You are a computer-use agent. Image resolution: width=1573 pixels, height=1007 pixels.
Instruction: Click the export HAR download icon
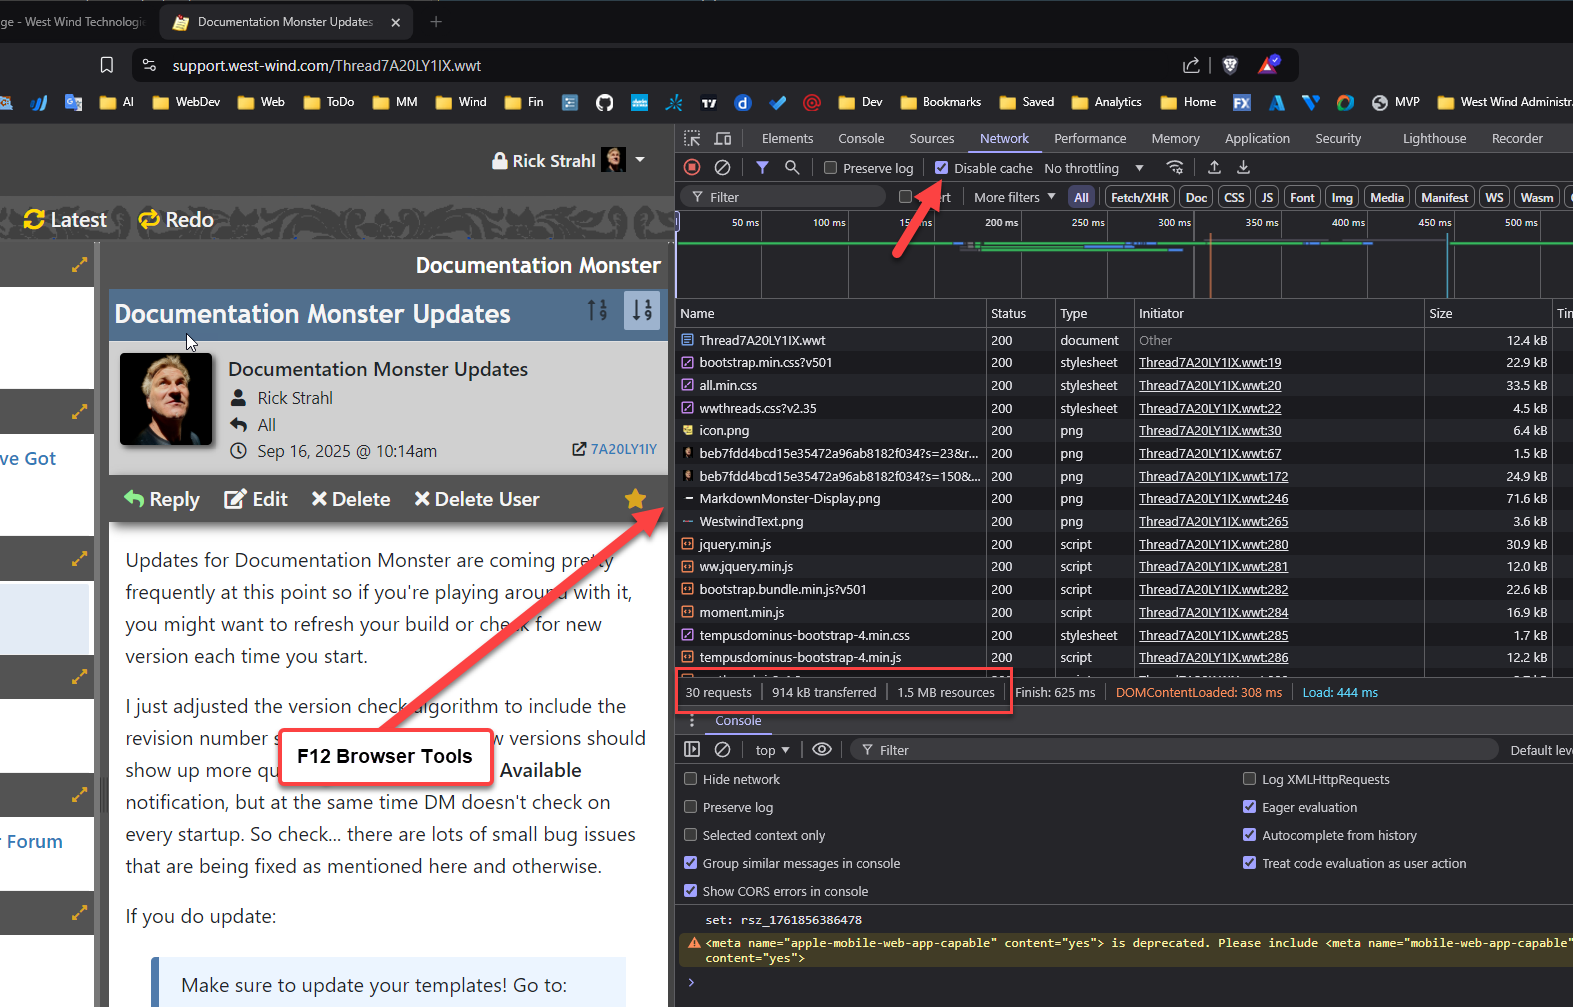[x=1243, y=168]
